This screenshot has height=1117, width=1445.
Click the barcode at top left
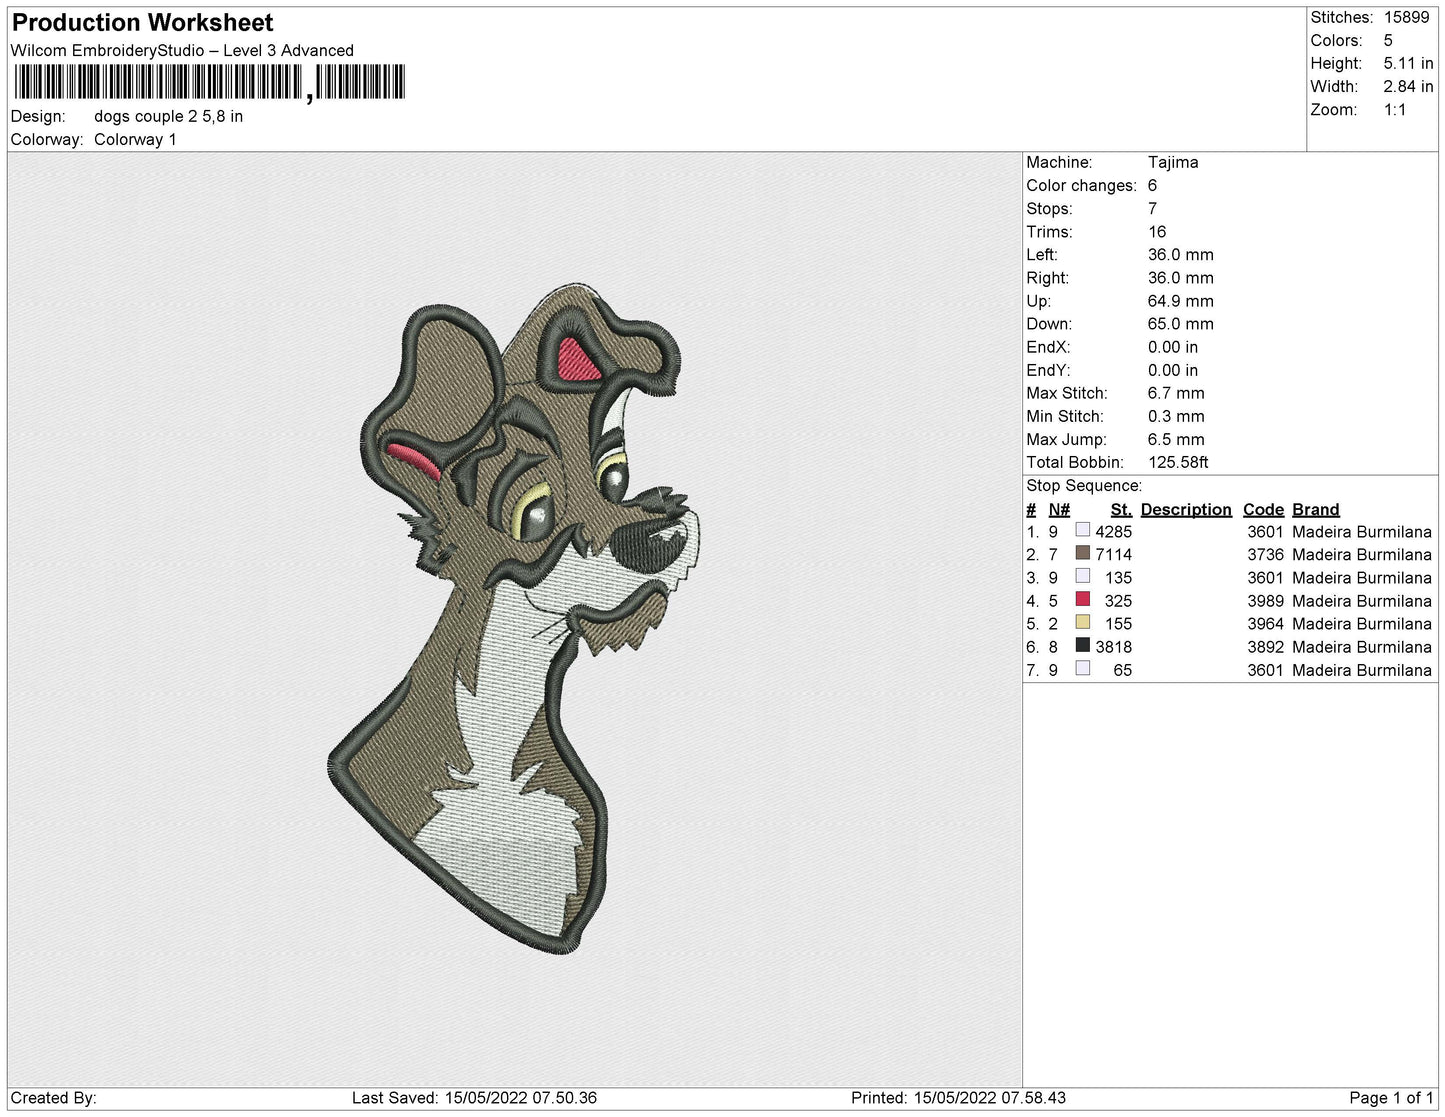coord(209,82)
